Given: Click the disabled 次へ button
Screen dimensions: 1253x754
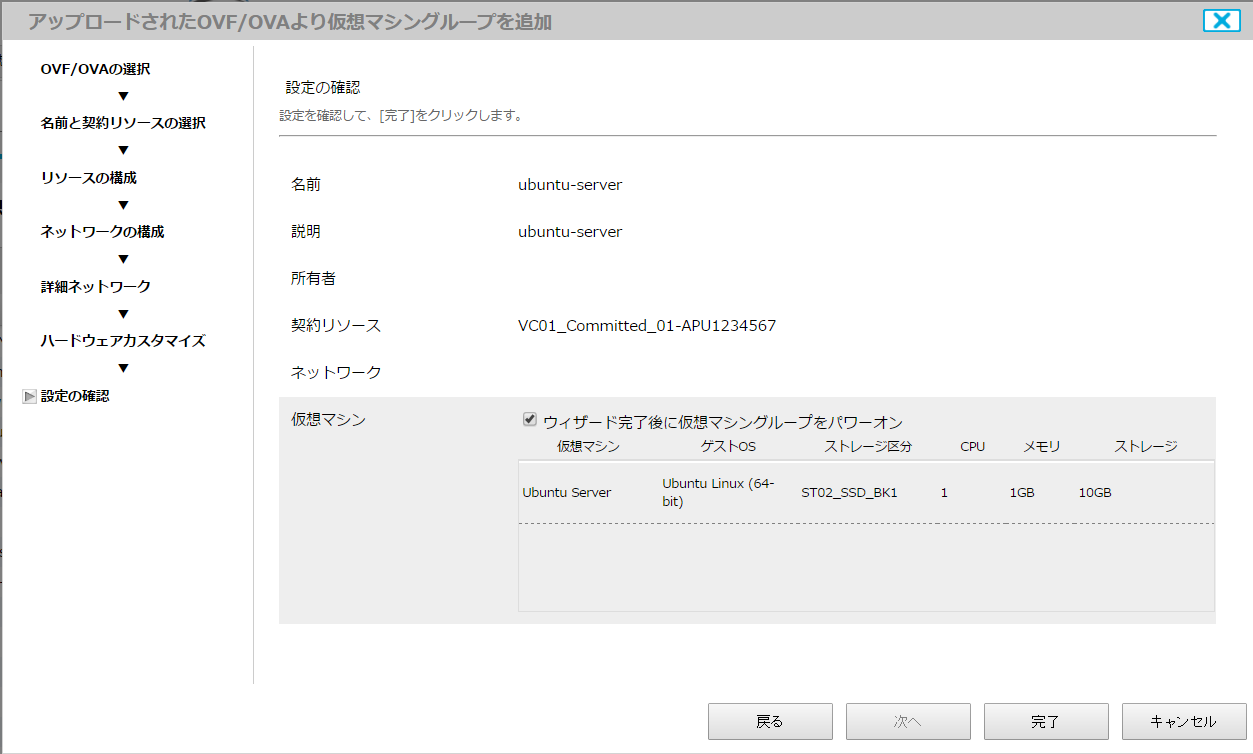Looking at the screenshot, I should coord(908,721).
